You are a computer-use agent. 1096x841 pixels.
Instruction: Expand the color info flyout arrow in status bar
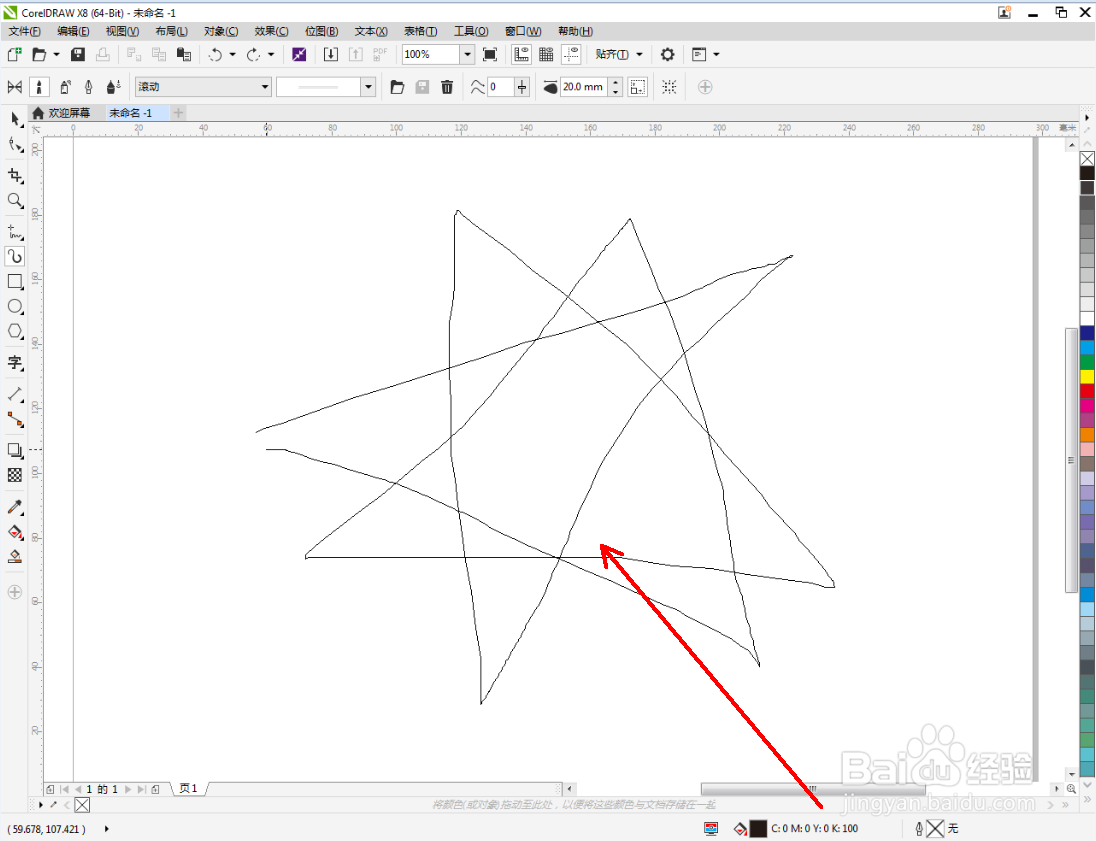pos(106,829)
